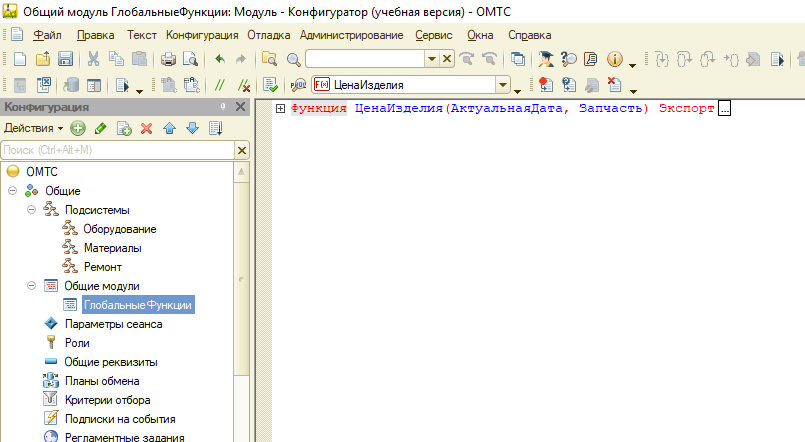Collapse the Общие tree node
The height and width of the screenshot is (442, 805).
pos(13,190)
